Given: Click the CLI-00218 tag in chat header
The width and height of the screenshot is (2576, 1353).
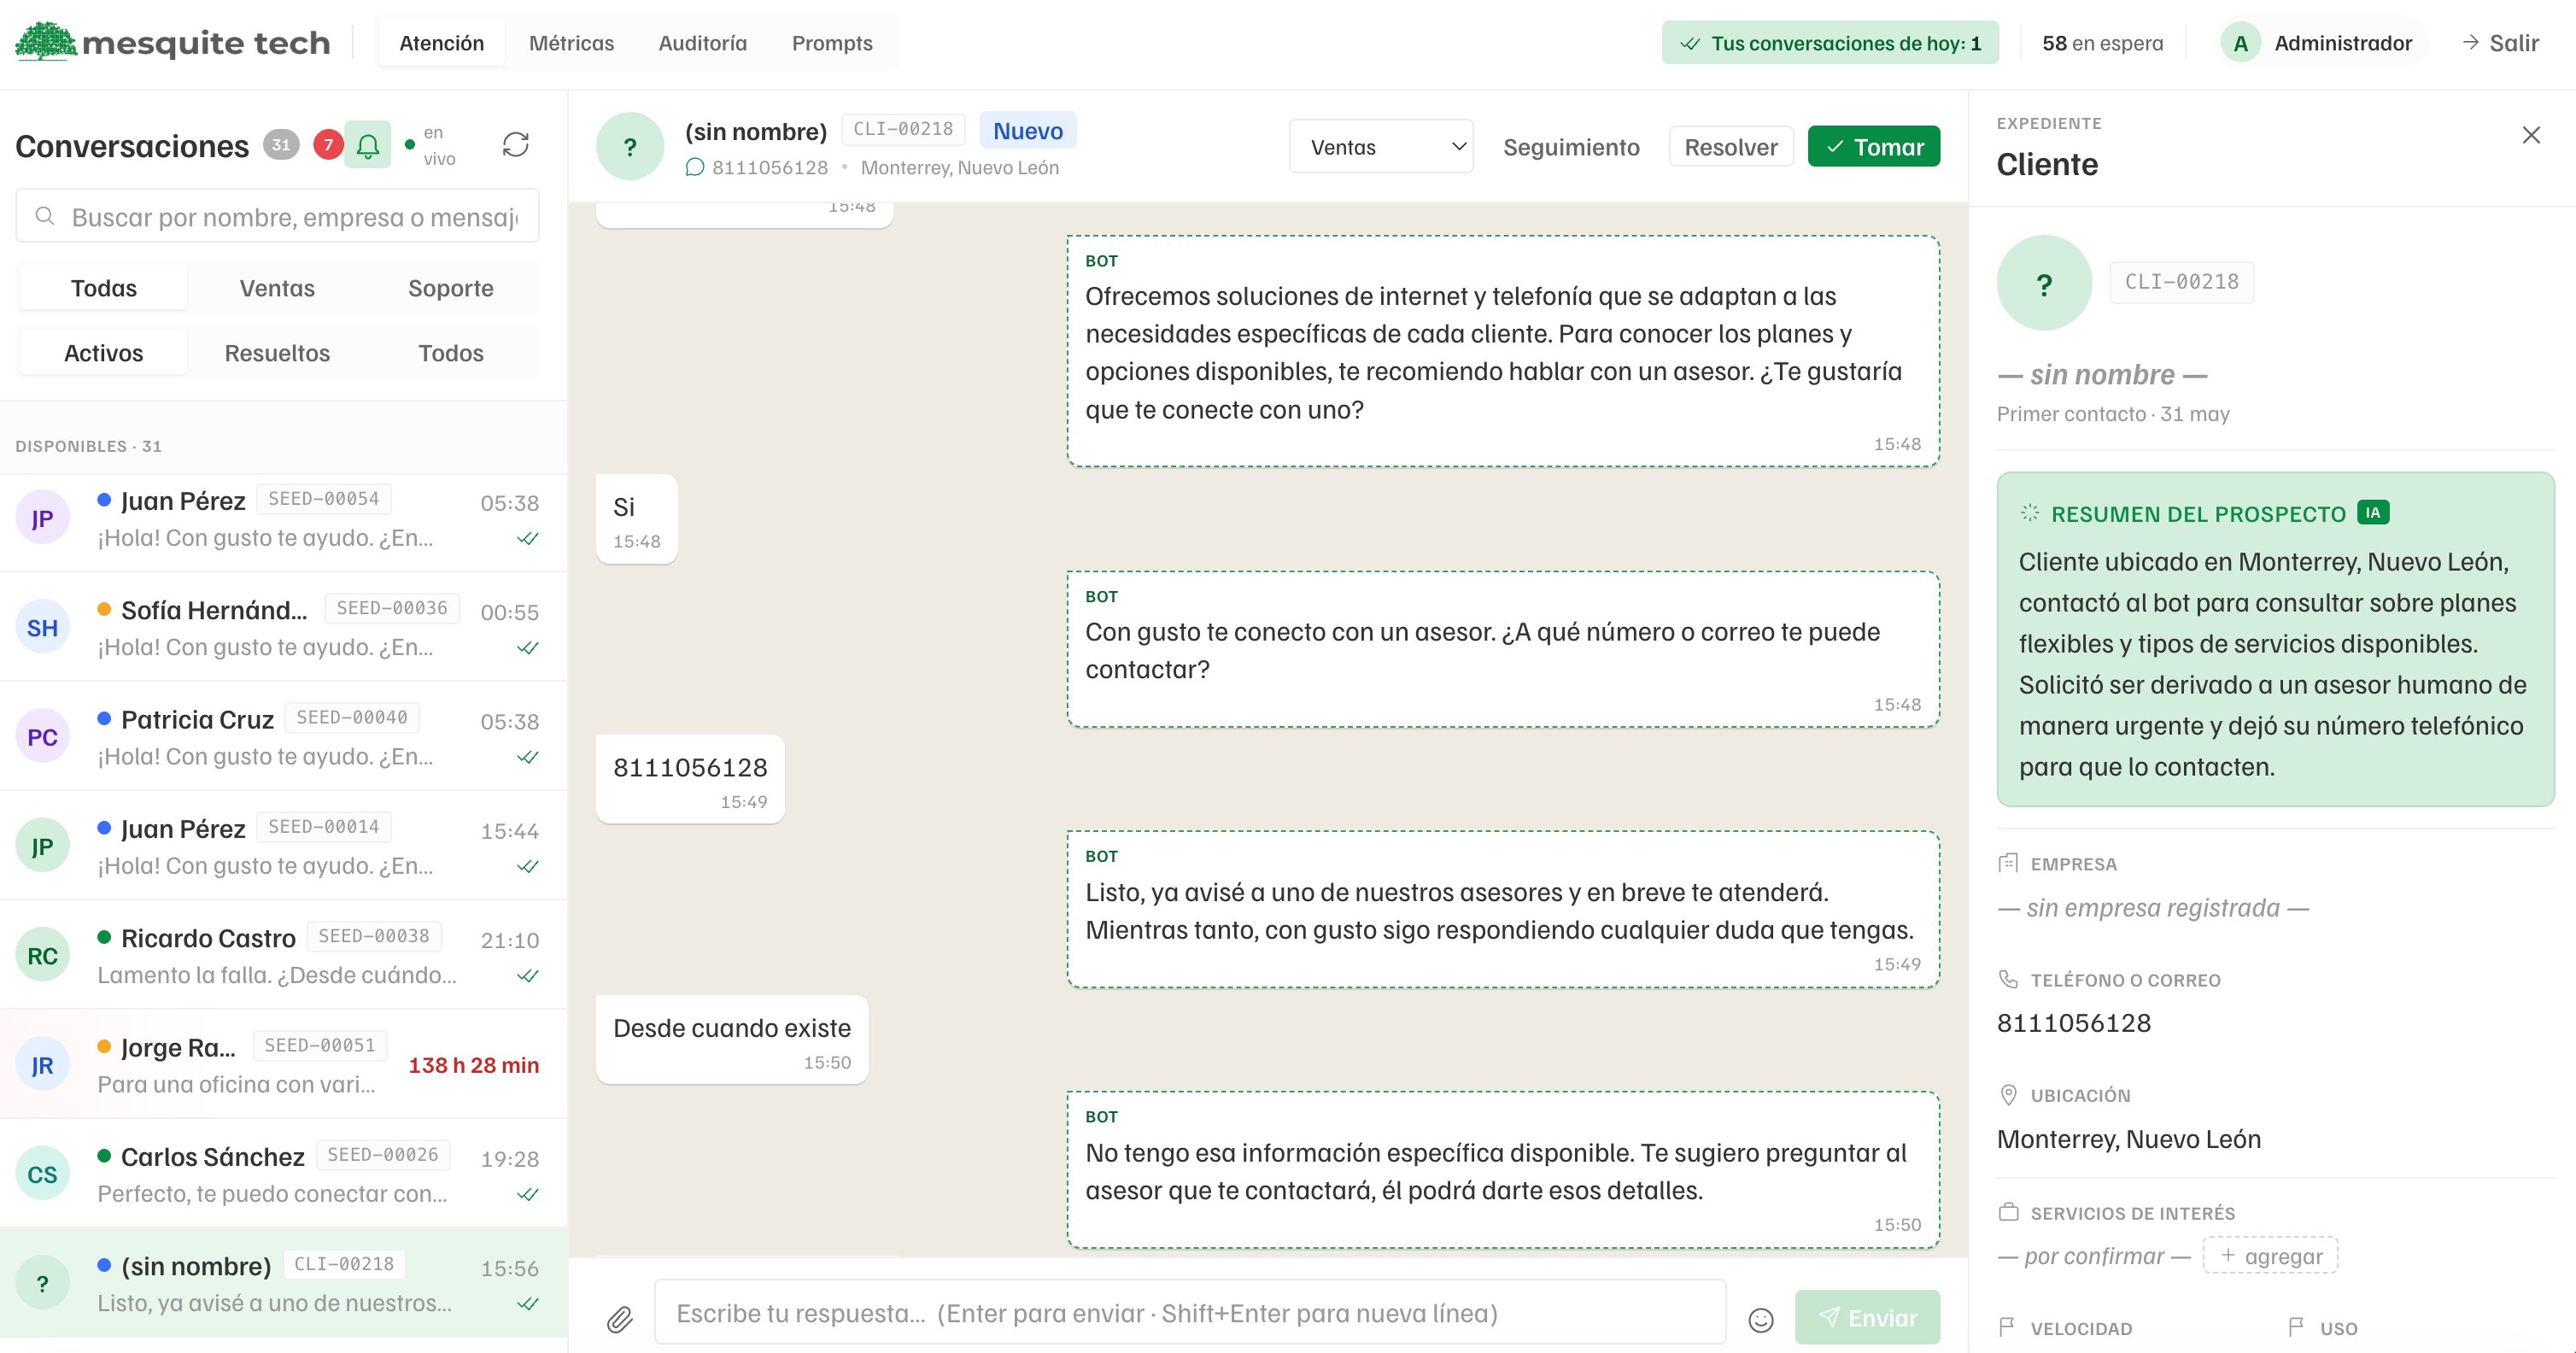Looking at the screenshot, I should 903,129.
